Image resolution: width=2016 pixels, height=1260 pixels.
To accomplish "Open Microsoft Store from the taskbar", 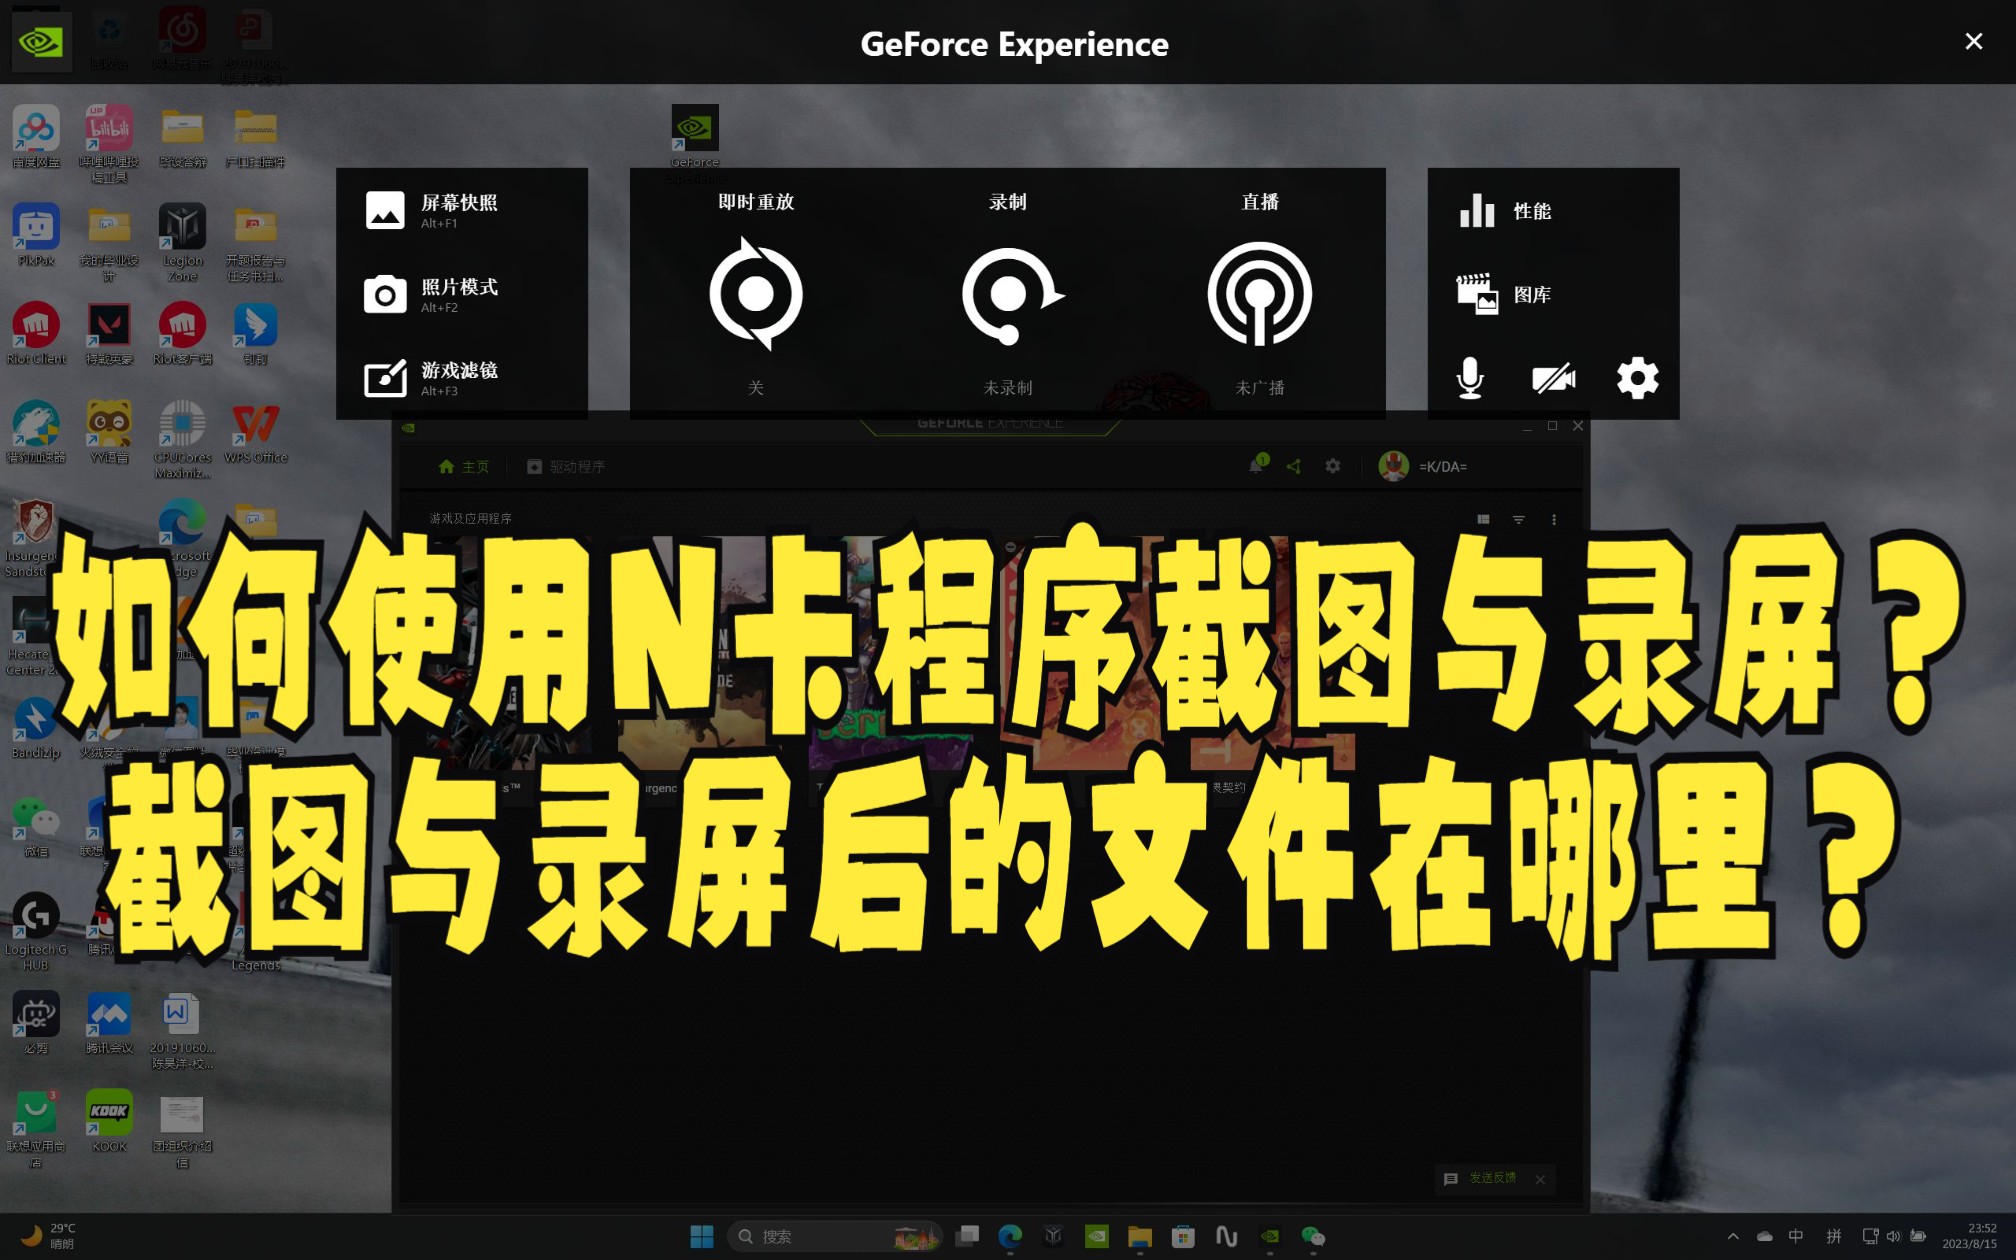I will [x=1183, y=1236].
